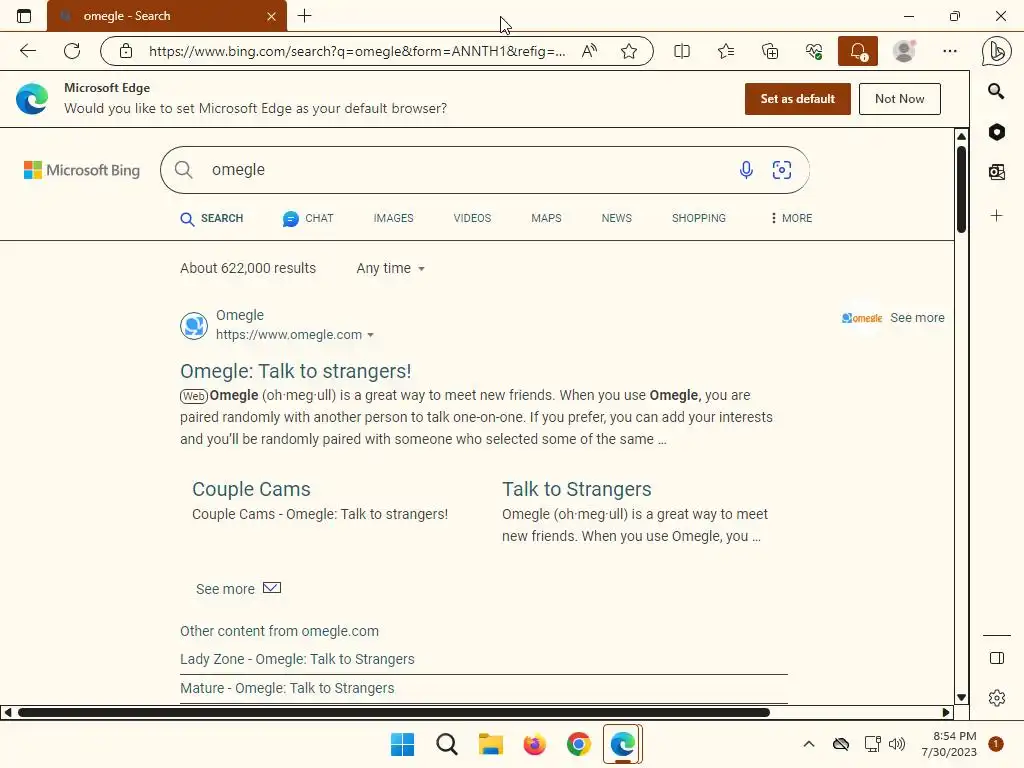
Task: Switch to the SHOPPING tab
Action: (x=698, y=218)
